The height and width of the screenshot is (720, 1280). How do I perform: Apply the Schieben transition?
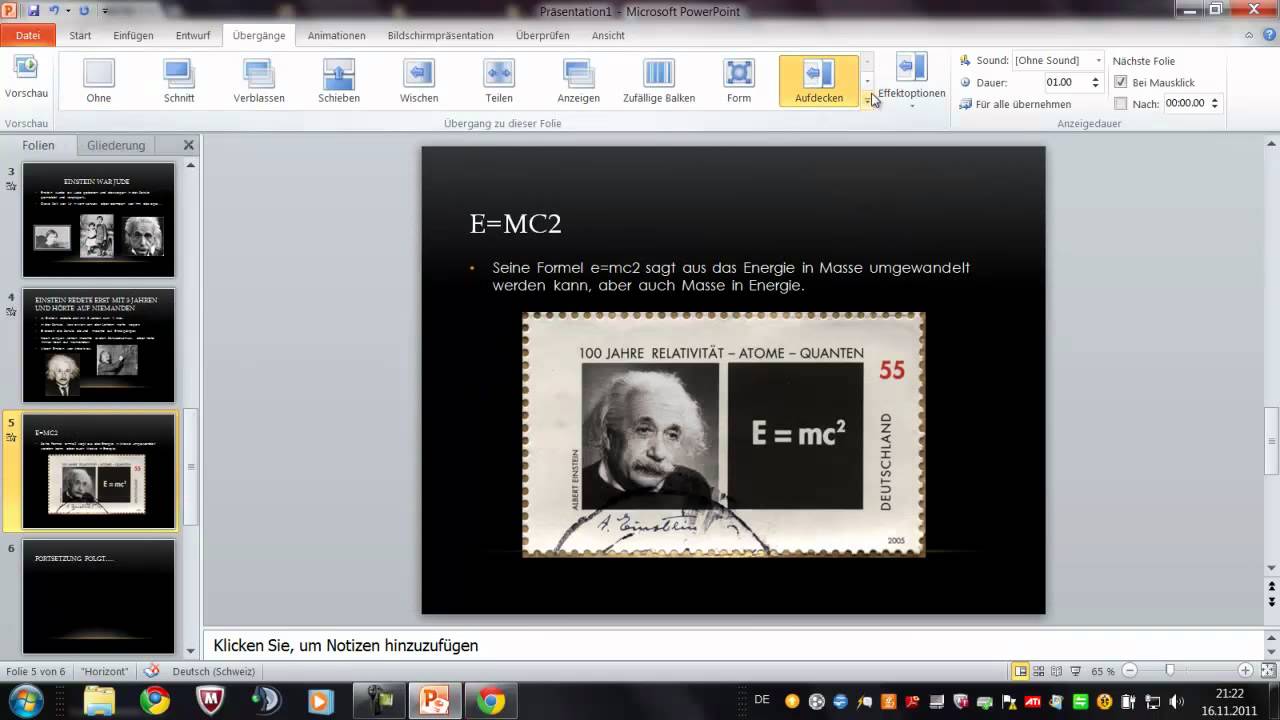(x=339, y=81)
